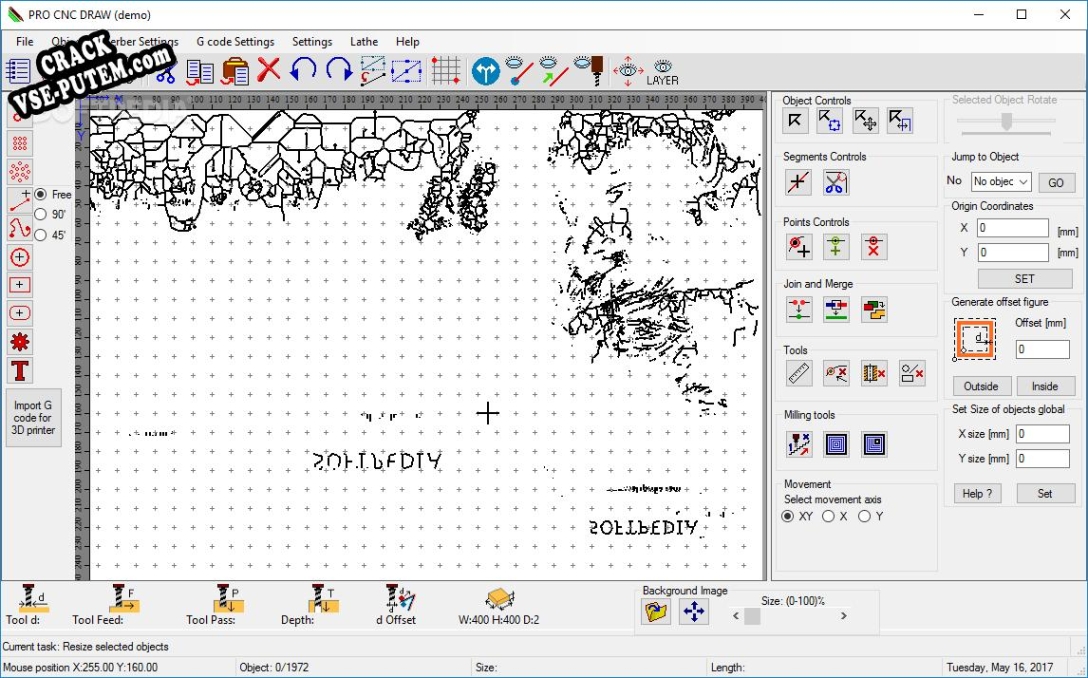The image size is (1088, 678).
Task: Select the red Text tool
Action: pos(20,371)
